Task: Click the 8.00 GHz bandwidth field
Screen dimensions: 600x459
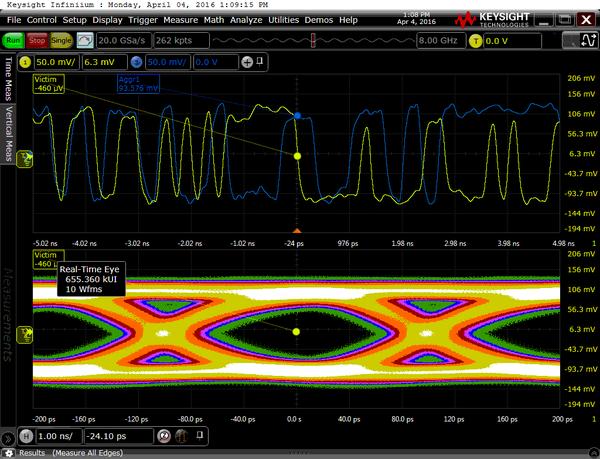Action: tap(441, 41)
